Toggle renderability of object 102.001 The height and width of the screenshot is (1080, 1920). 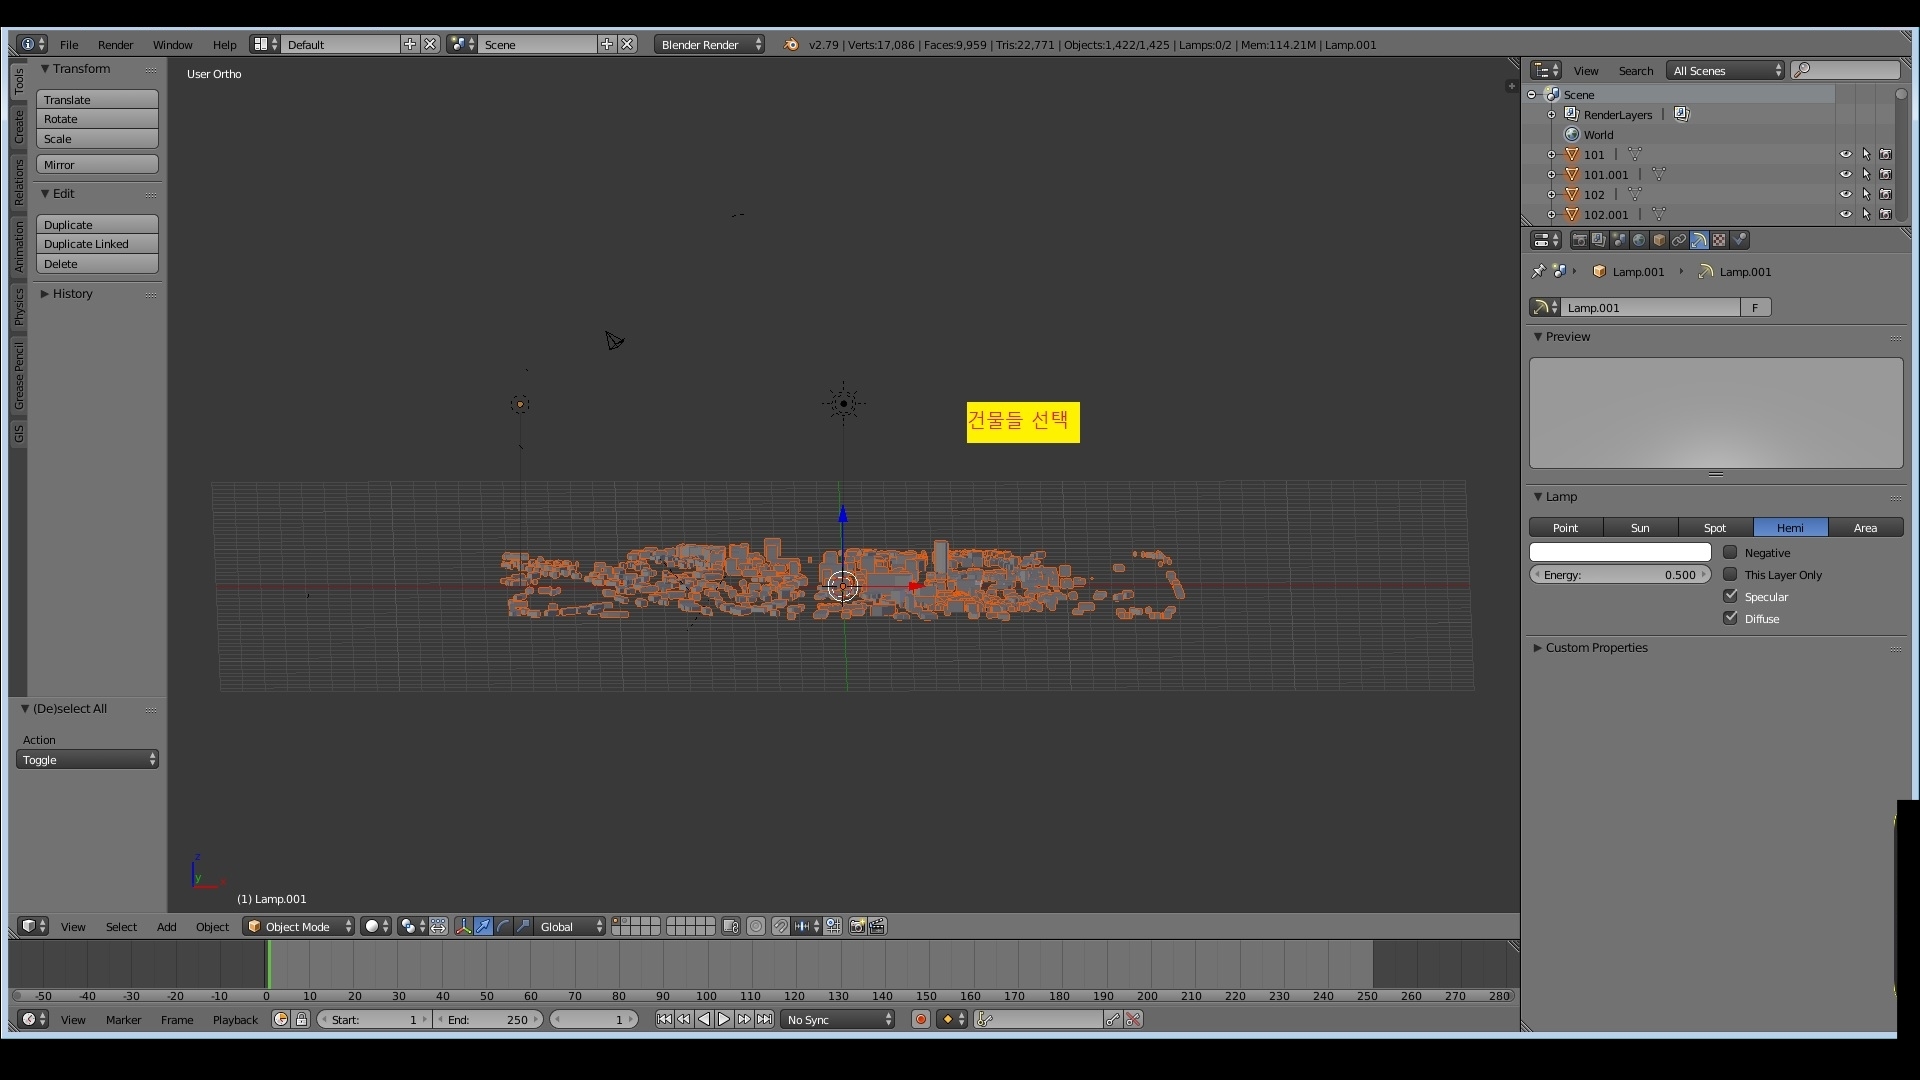coord(1886,214)
